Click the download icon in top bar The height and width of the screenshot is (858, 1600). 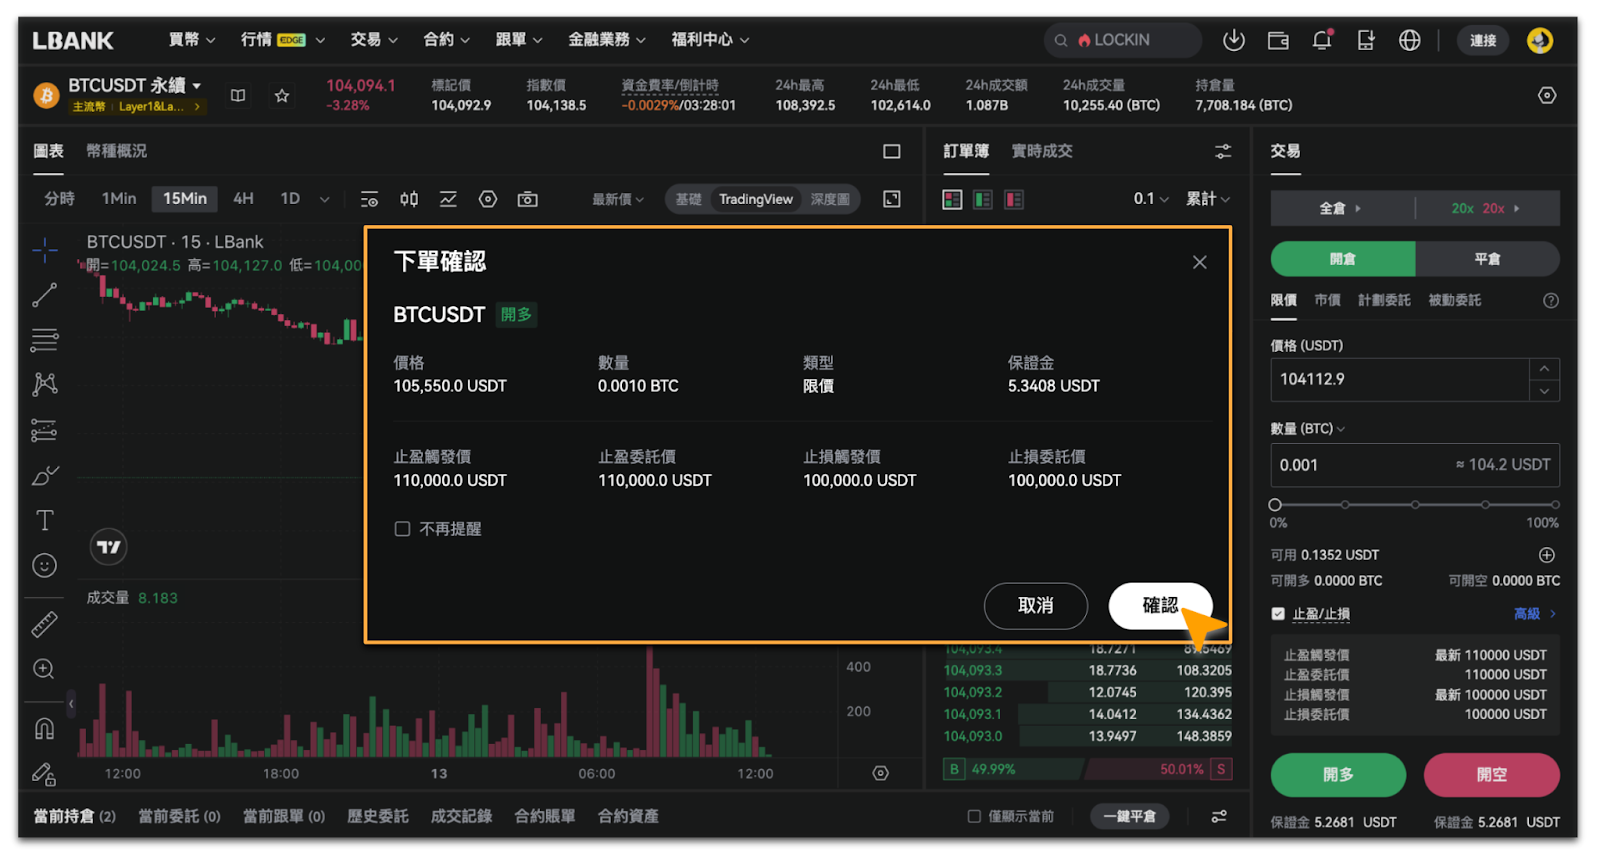pyautogui.click(x=1233, y=40)
